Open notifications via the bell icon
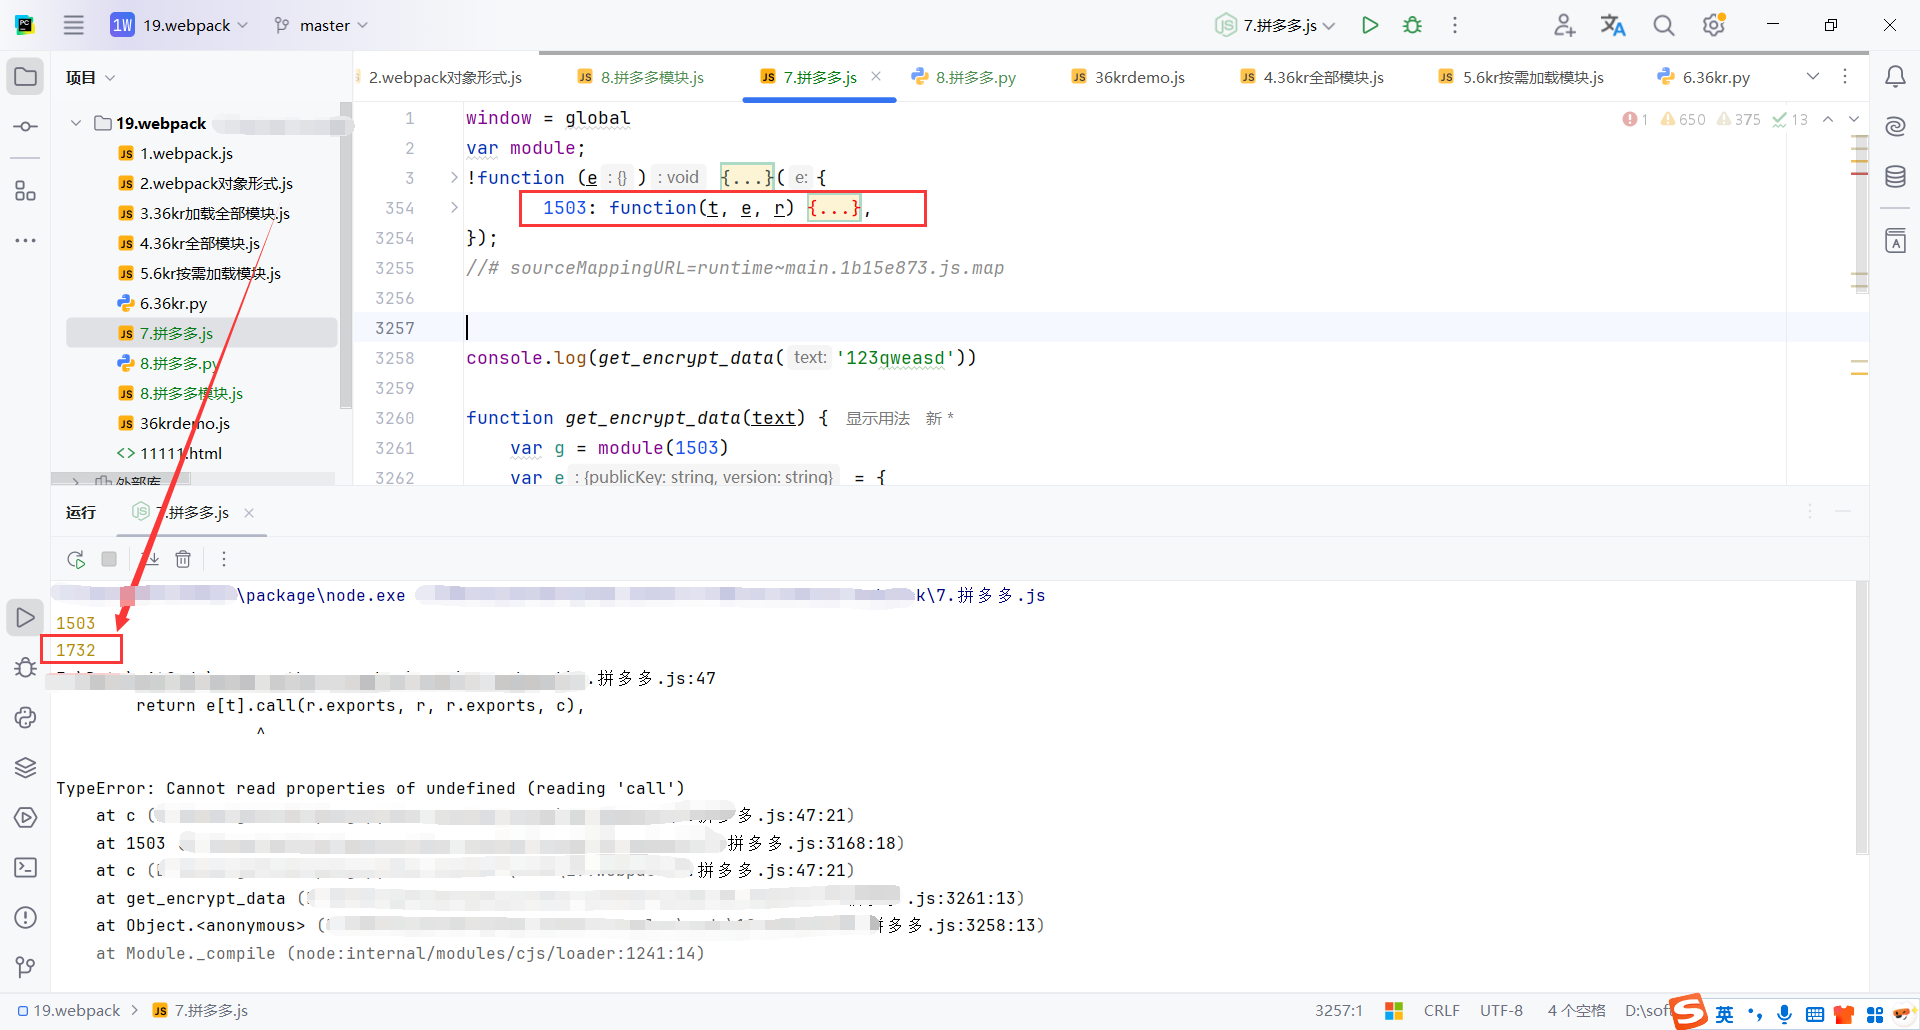1920x1030 pixels. (x=1896, y=77)
